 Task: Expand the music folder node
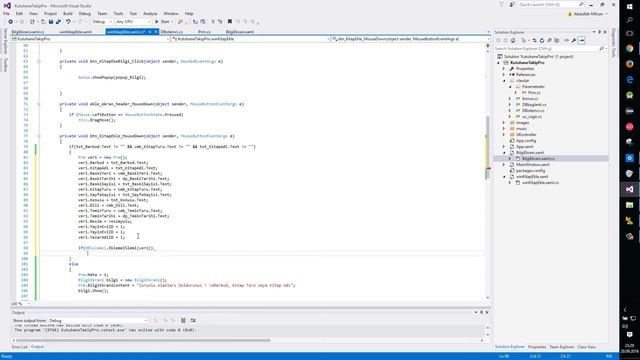pyautogui.click(x=504, y=129)
